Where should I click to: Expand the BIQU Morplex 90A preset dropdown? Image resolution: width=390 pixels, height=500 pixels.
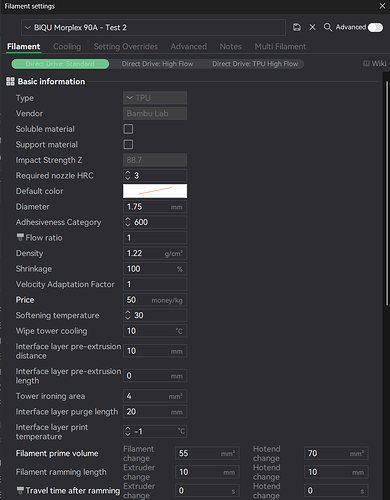pos(153,28)
